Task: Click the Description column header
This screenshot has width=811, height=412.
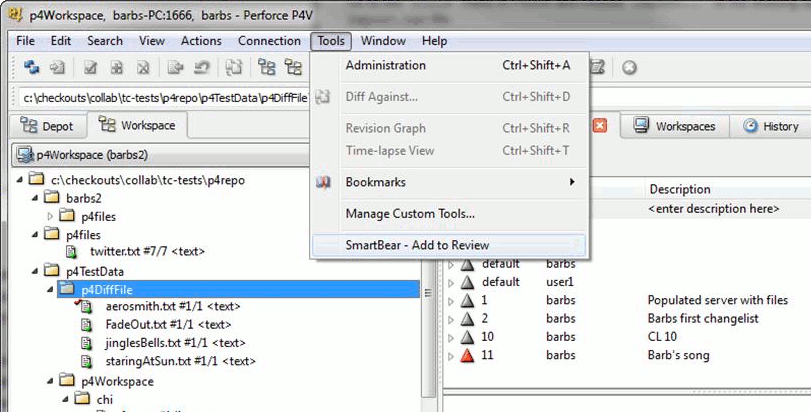Action: coord(680,189)
